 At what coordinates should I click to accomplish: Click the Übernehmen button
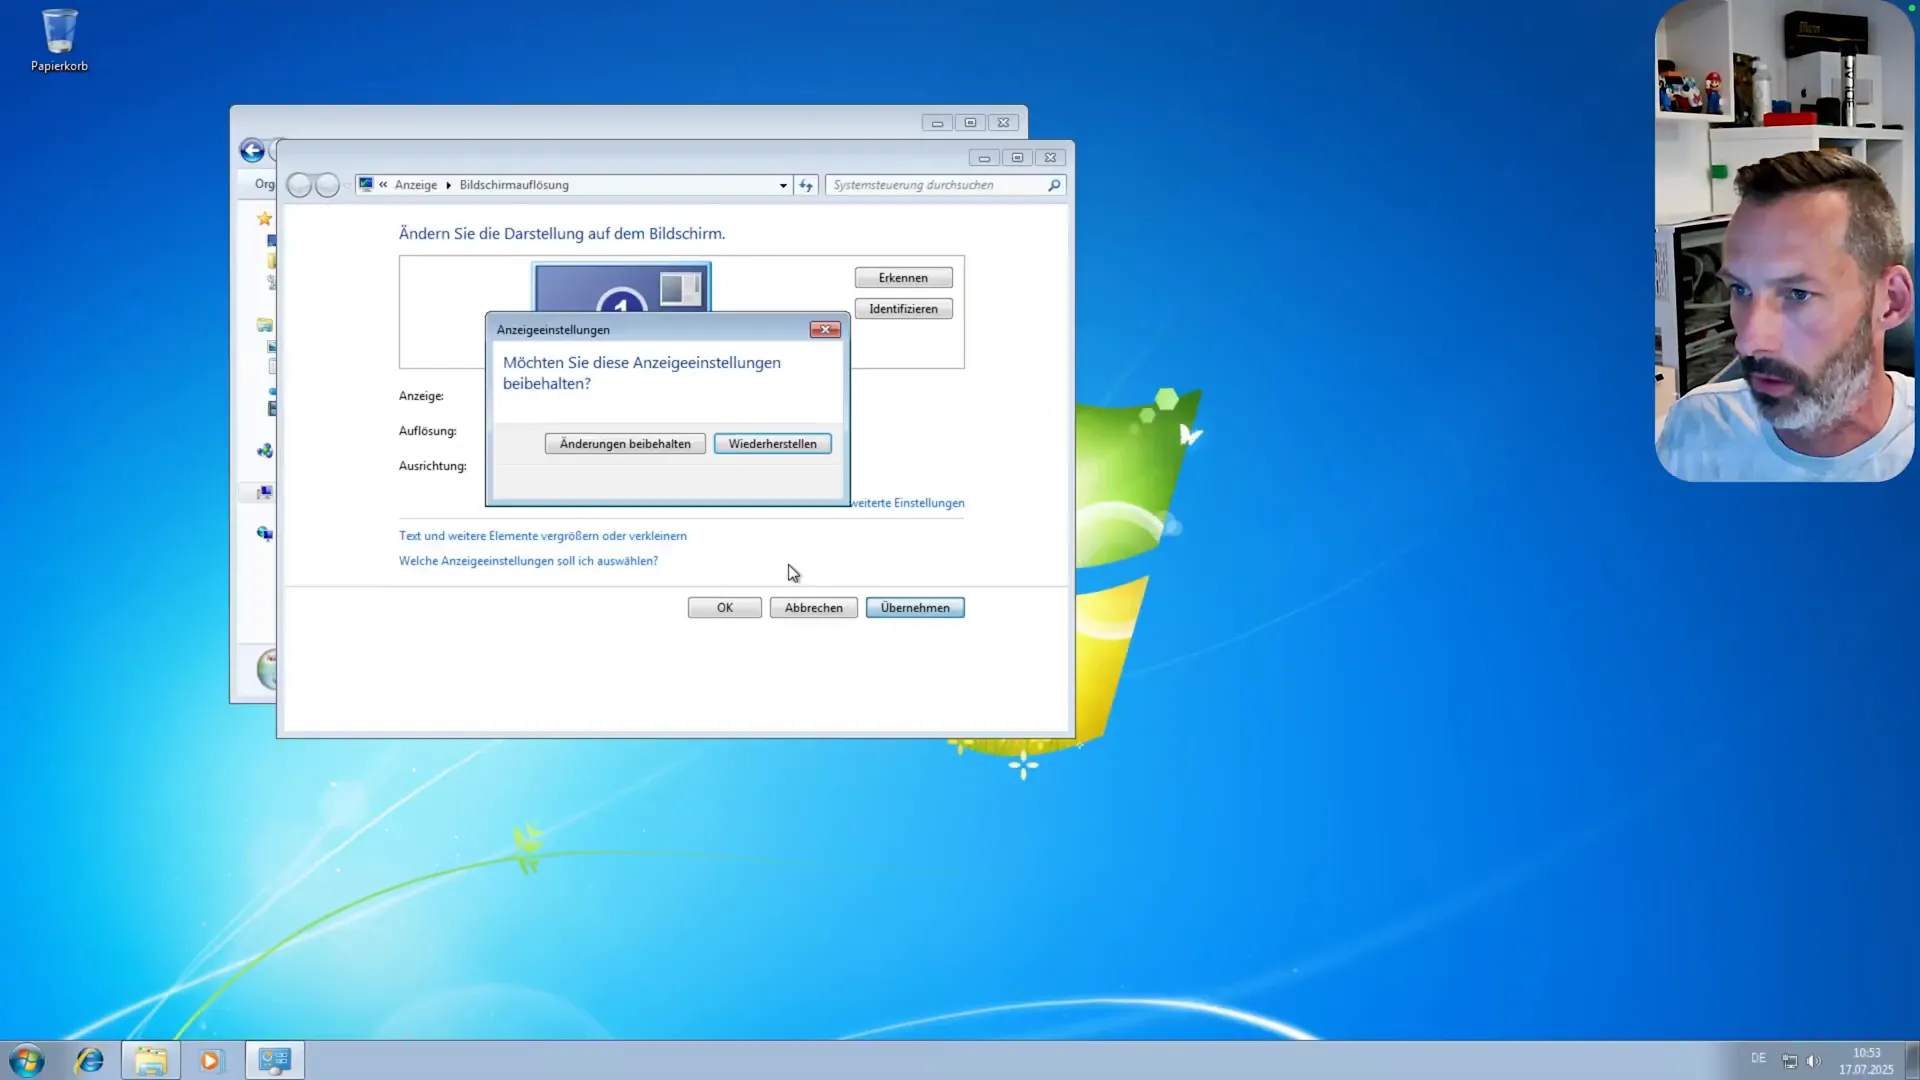[x=915, y=608]
